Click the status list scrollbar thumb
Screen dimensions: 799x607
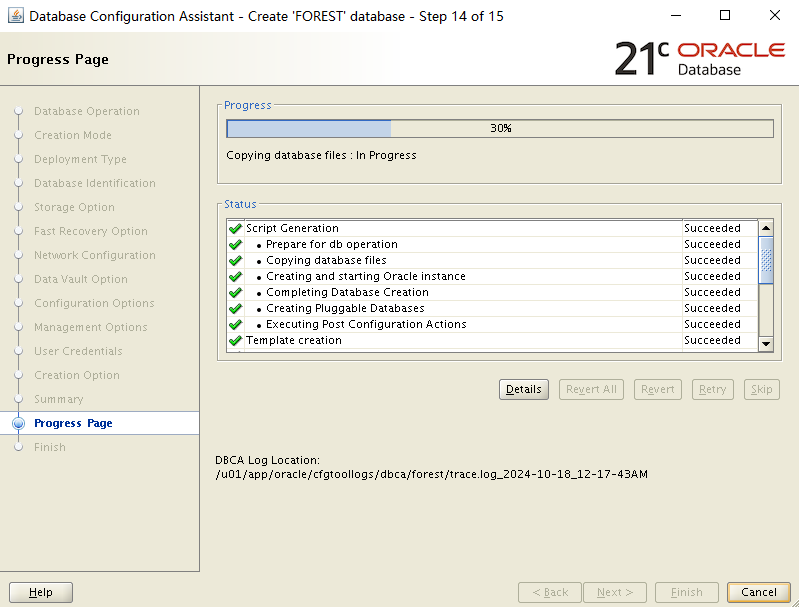(766, 260)
